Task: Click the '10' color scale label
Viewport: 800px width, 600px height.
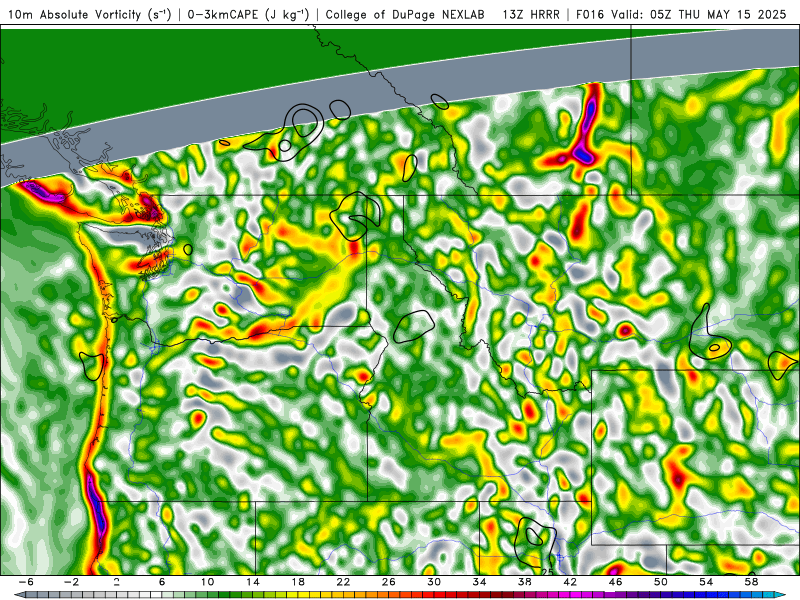Action: click(207, 582)
